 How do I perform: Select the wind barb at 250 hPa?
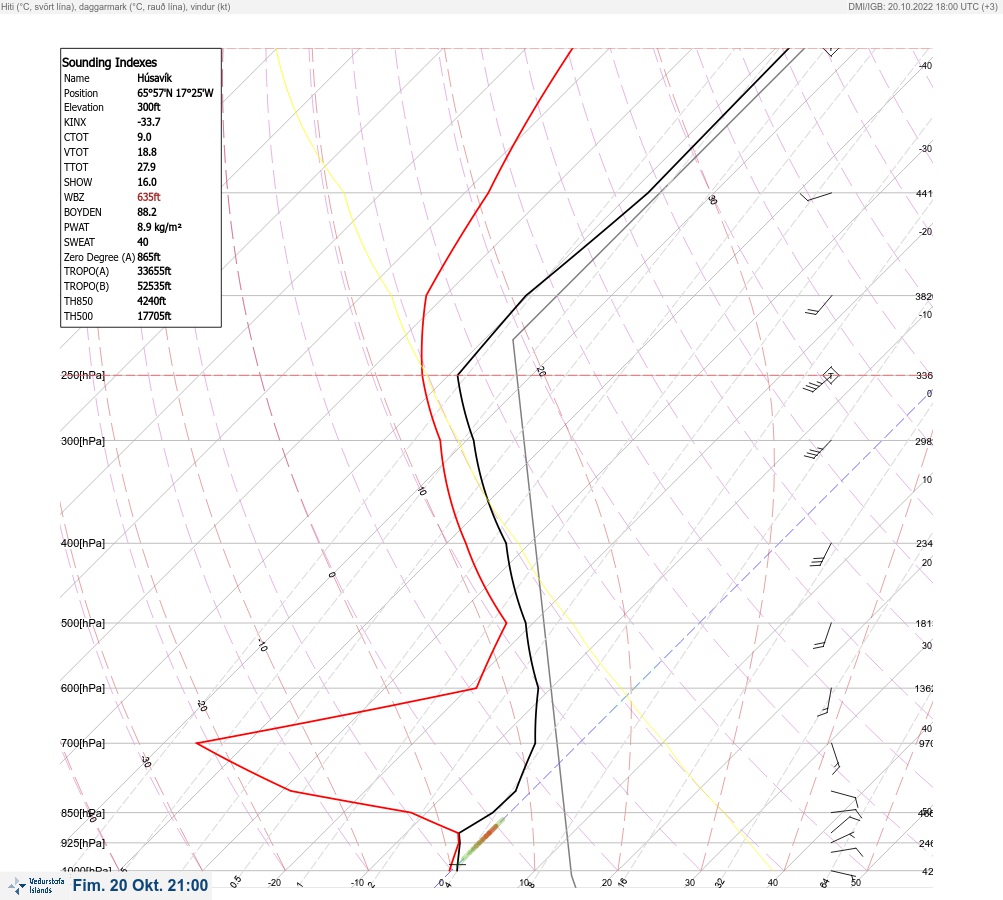pos(821,380)
